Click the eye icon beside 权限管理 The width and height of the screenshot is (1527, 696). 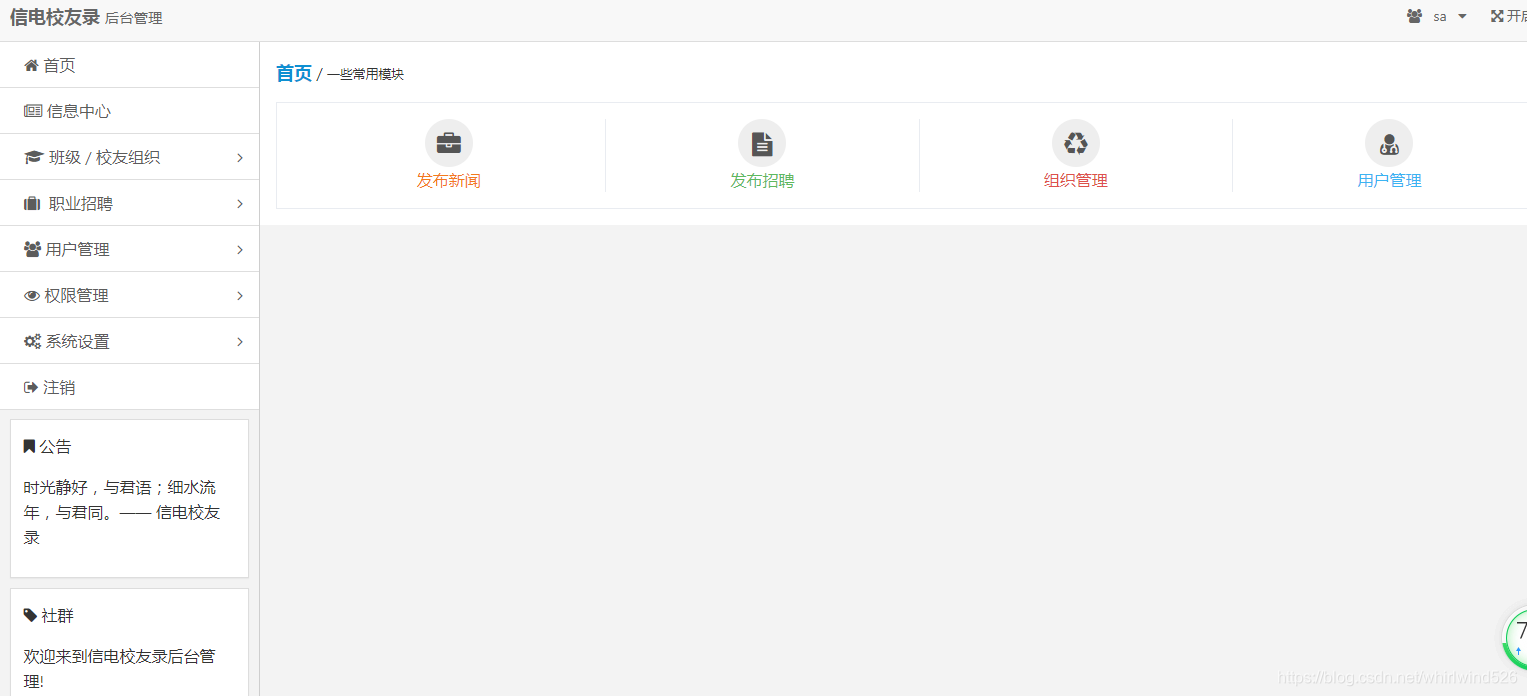point(32,295)
